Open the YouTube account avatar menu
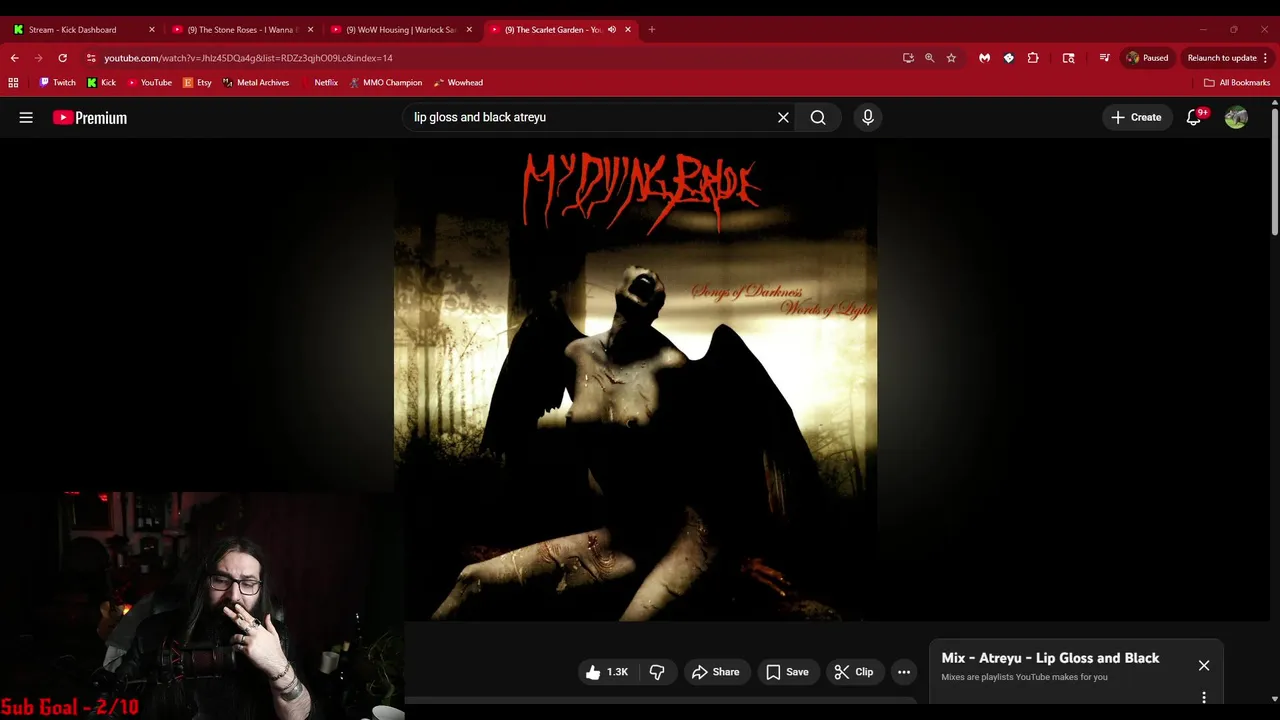 [x=1236, y=117]
